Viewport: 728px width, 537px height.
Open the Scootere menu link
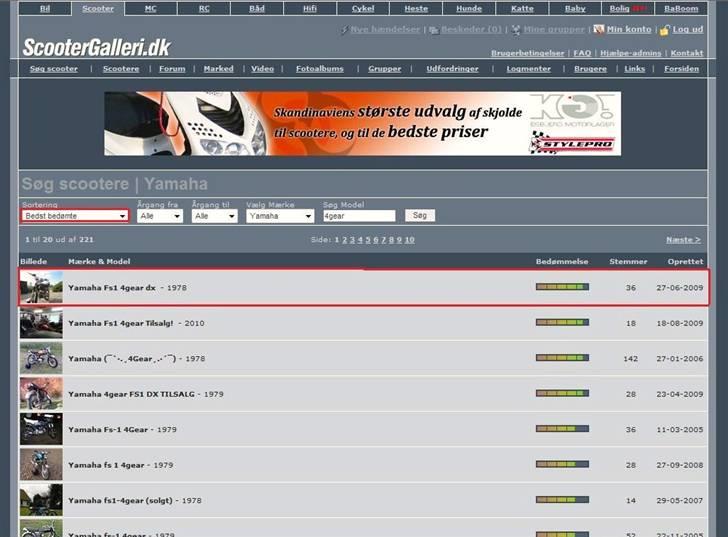121,69
